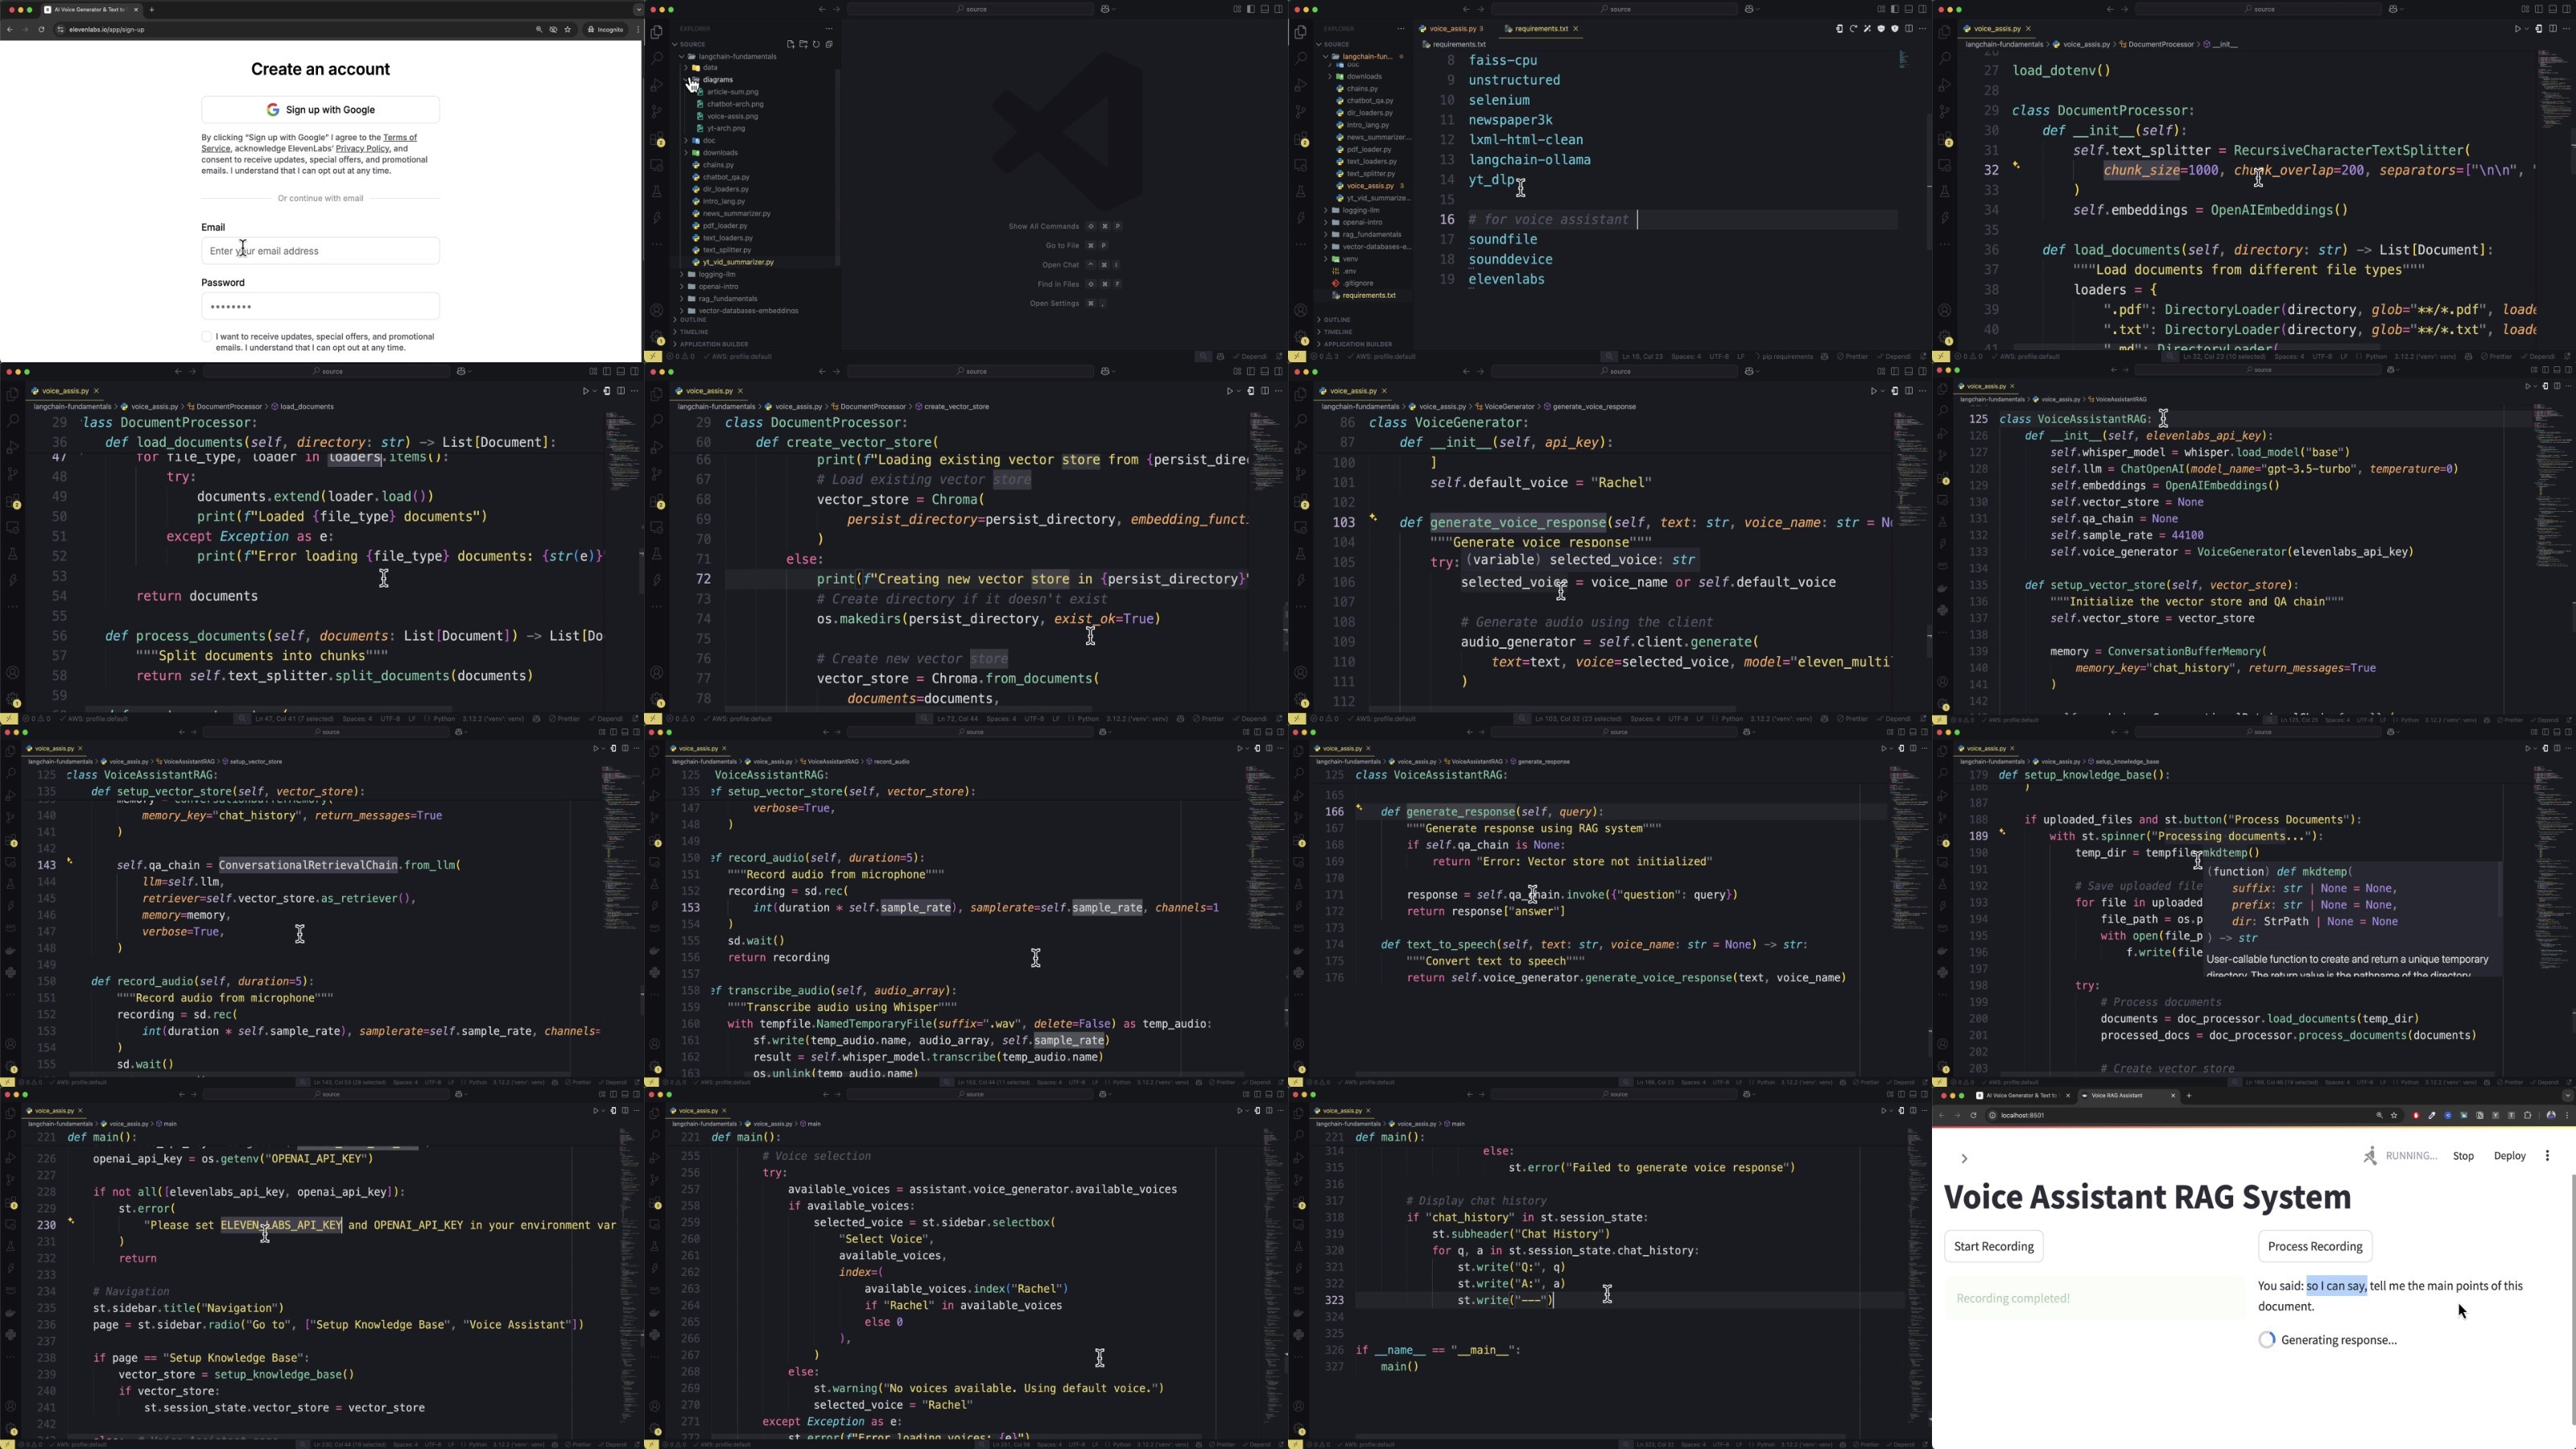Focus the Email input field
The width and height of the screenshot is (2576, 1449).
(x=320, y=251)
